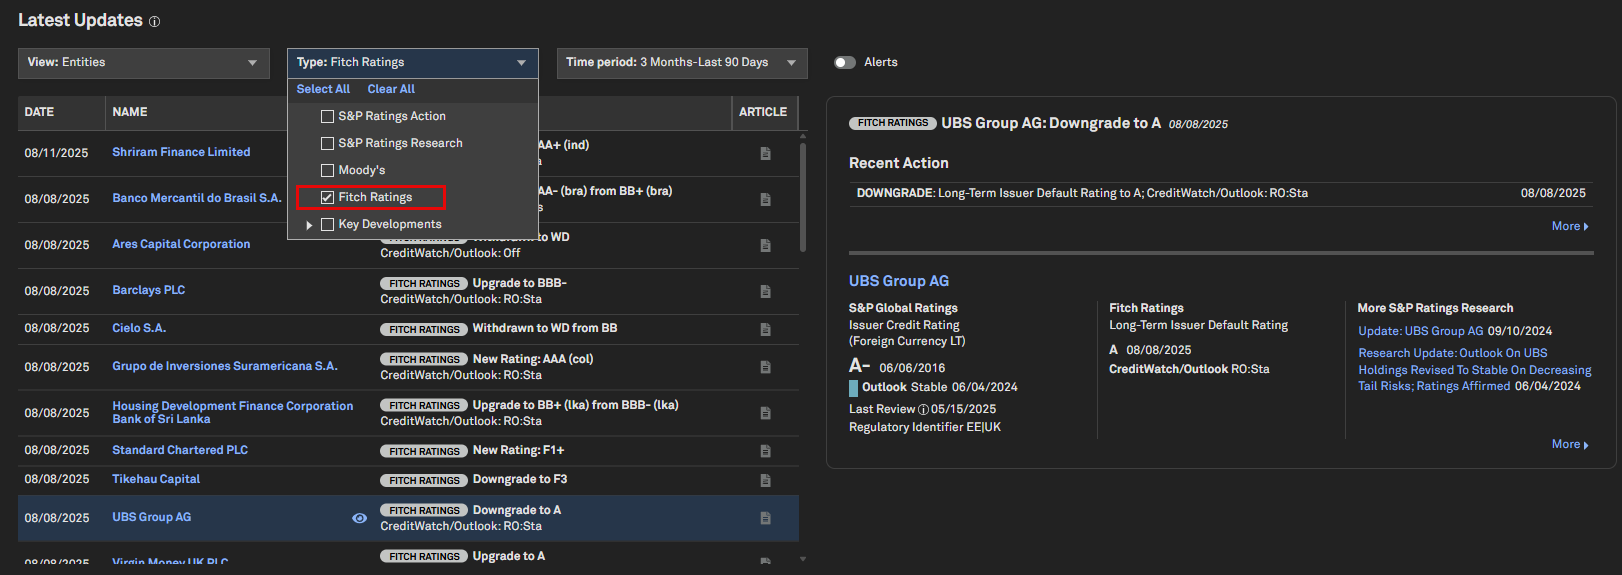Screen dimensions: 1622x575
Task: Click the eye icon beside UBS Group AG
Action: [359, 518]
